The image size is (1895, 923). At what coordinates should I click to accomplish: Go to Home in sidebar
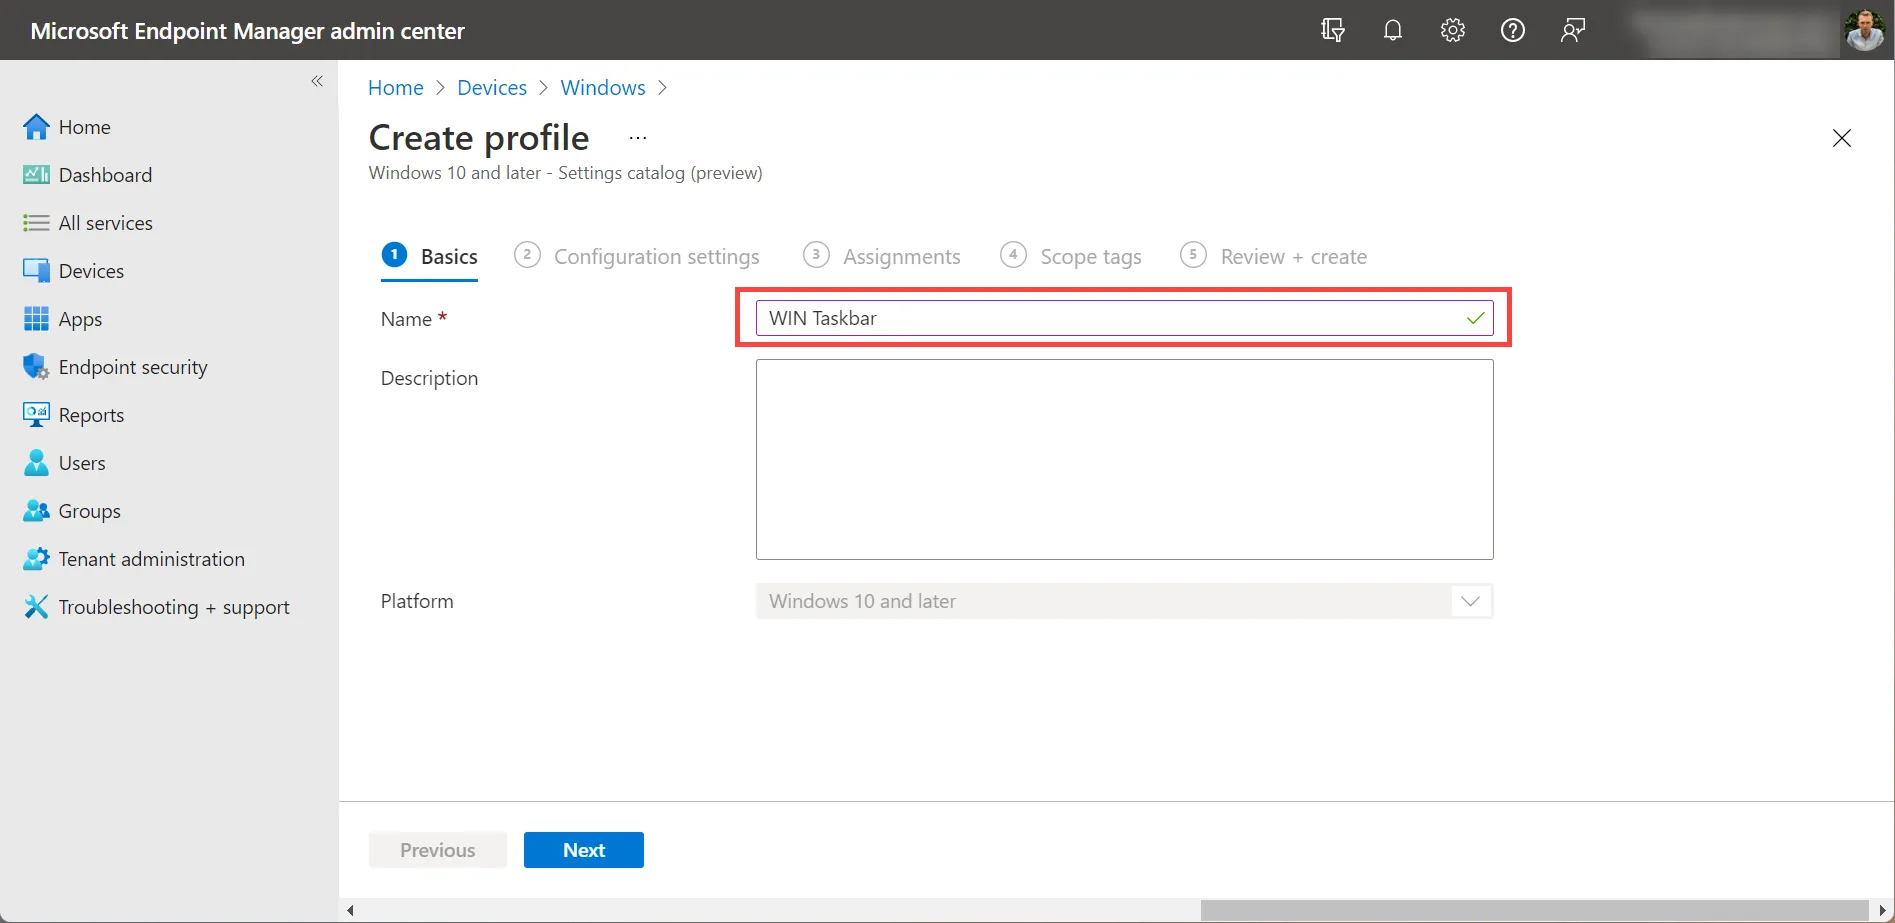tap(85, 127)
